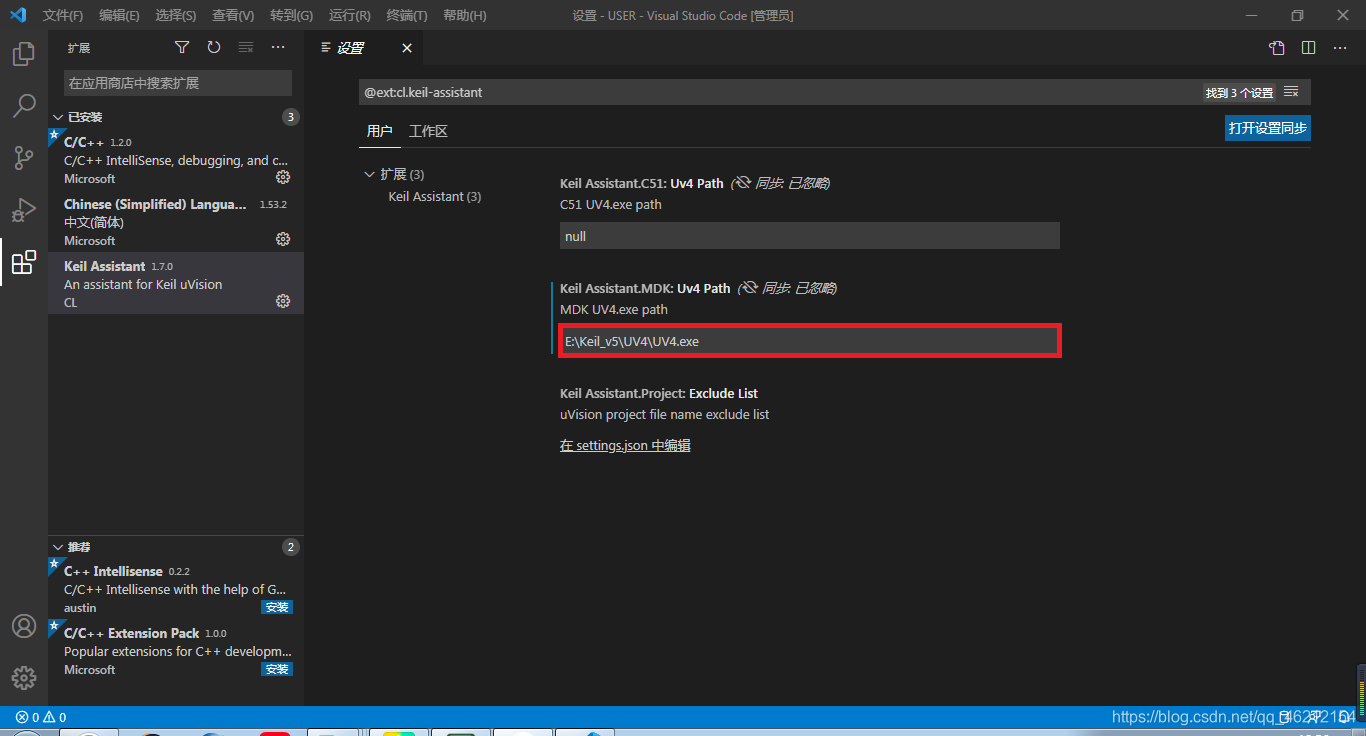Viewport: 1366px width, 736px height.
Task: Open the Selection menu (选择)
Action: pyautogui.click(x=176, y=16)
